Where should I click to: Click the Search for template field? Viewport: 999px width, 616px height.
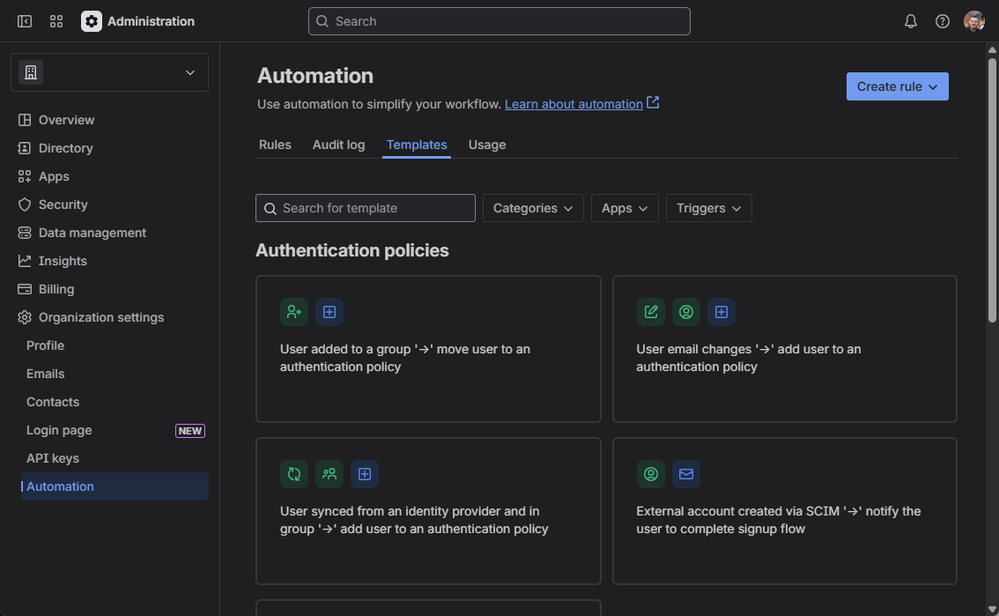pyautogui.click(x=366, y=208)
